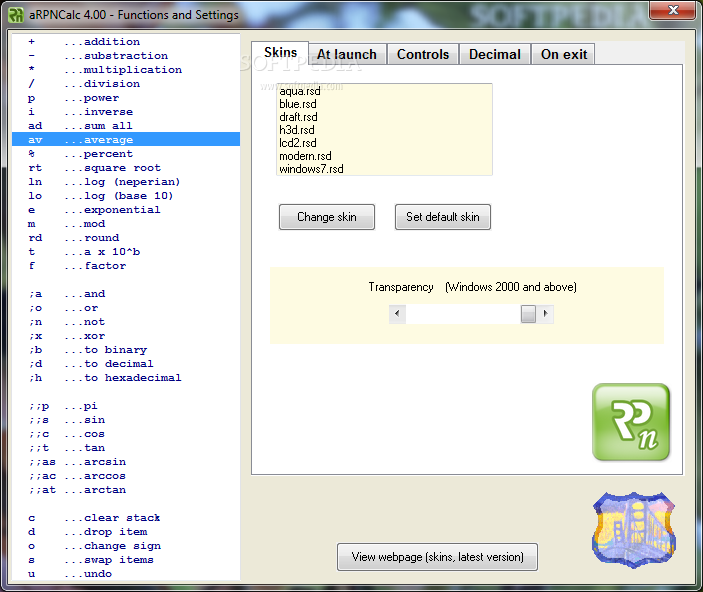Select the ;;t tan row
Image resolution: width=703 pixels, height=592 pixels.
tap(126, 448)
